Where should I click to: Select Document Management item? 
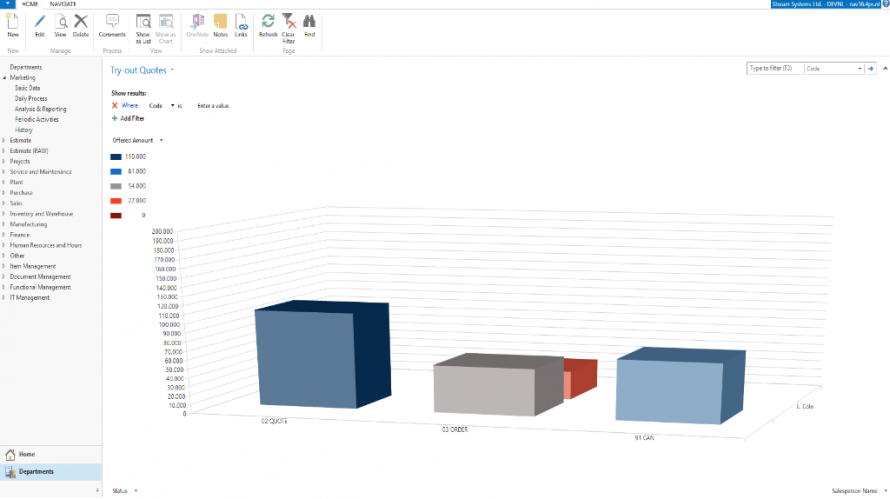click(40, 277)
